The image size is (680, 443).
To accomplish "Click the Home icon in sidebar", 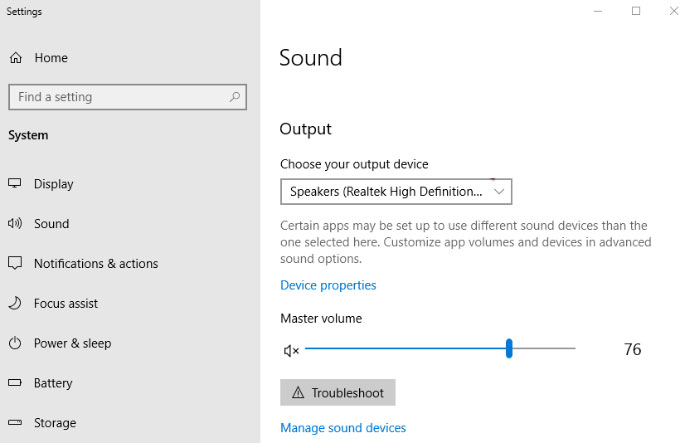I will 15,58.
